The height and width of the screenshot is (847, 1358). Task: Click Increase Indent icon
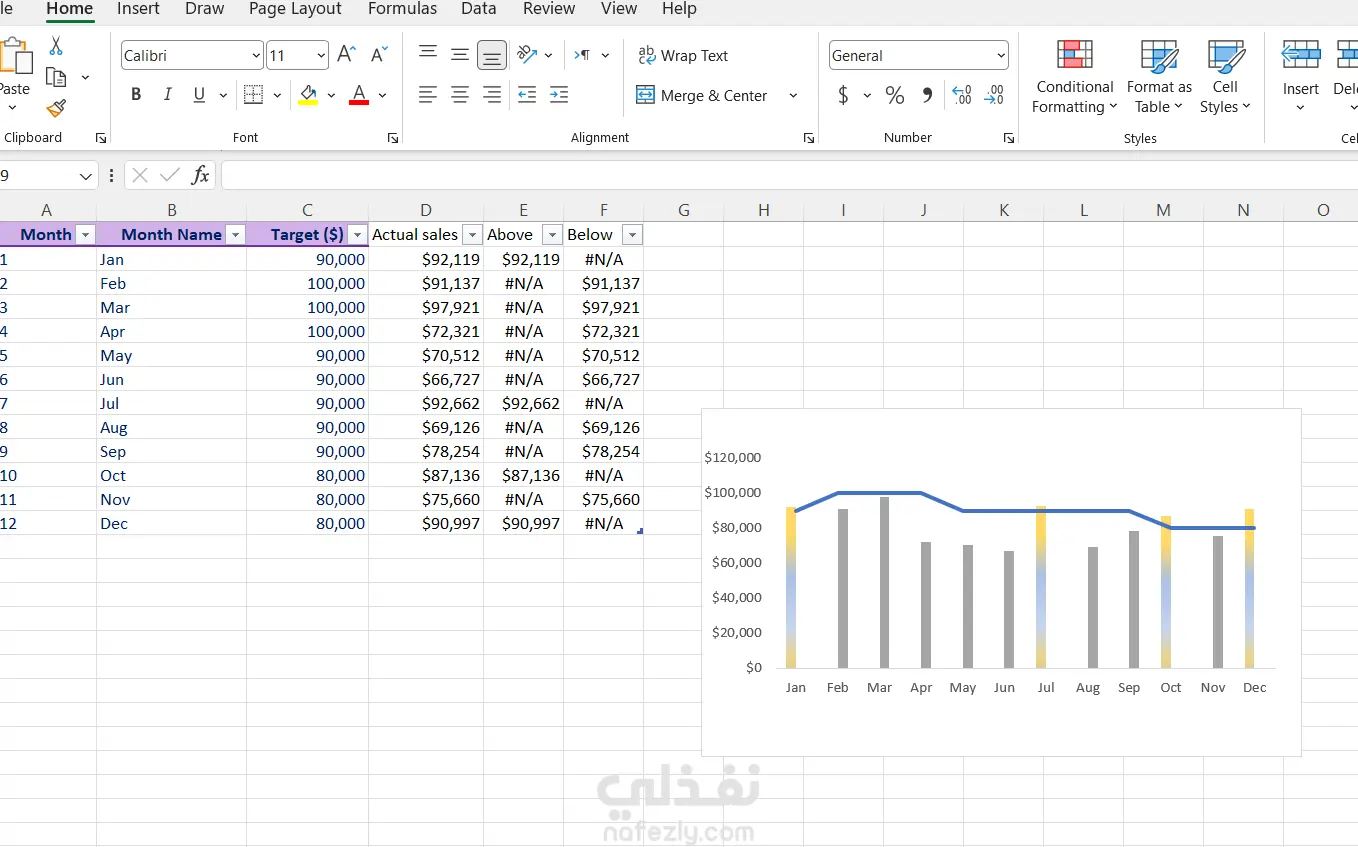pos(559,95)
